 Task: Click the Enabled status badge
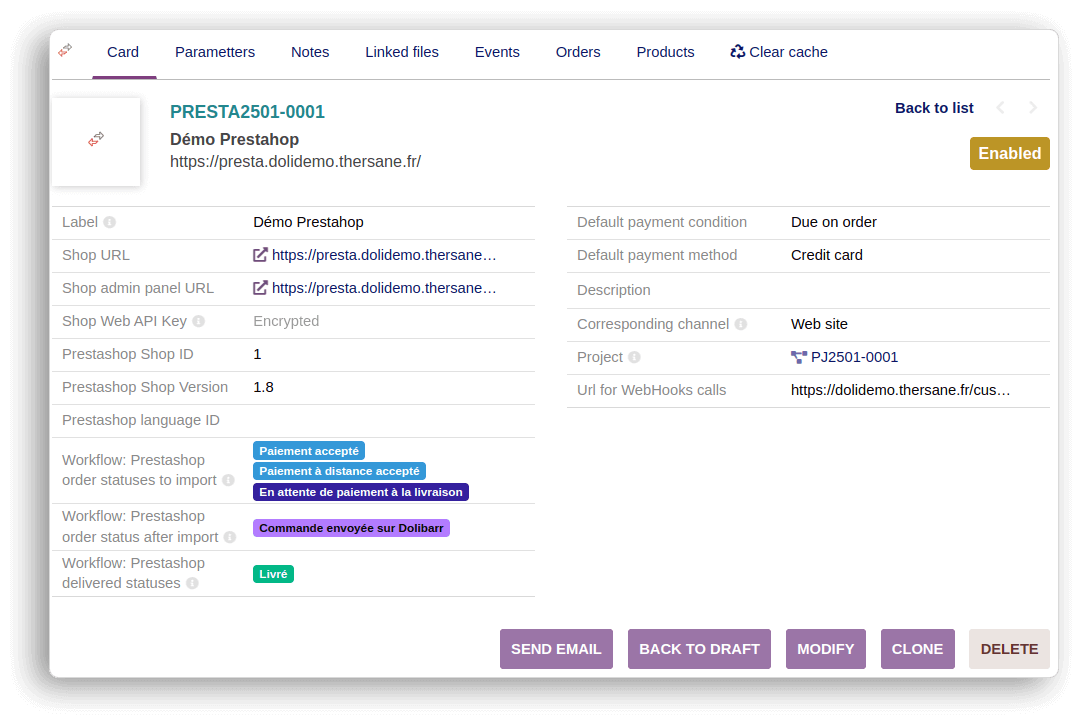[x=1009, y=154]
